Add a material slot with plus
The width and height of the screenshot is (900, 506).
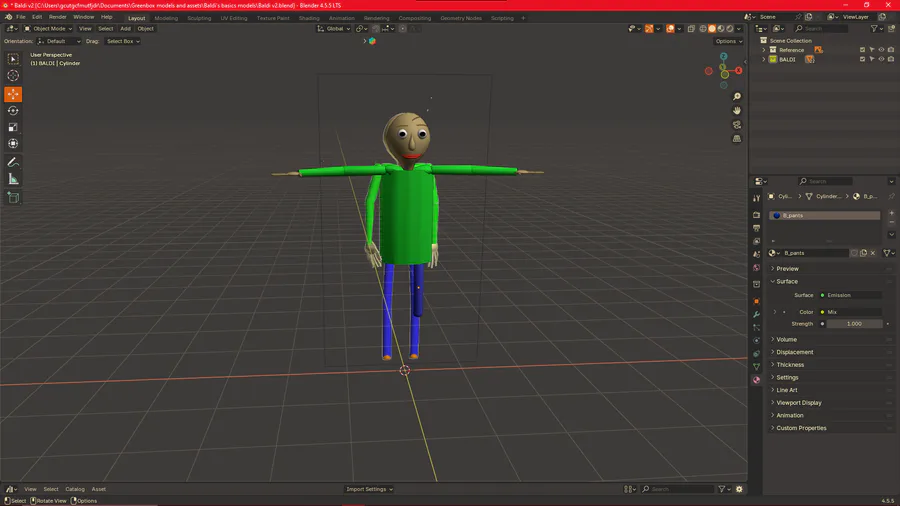(891, 213)
